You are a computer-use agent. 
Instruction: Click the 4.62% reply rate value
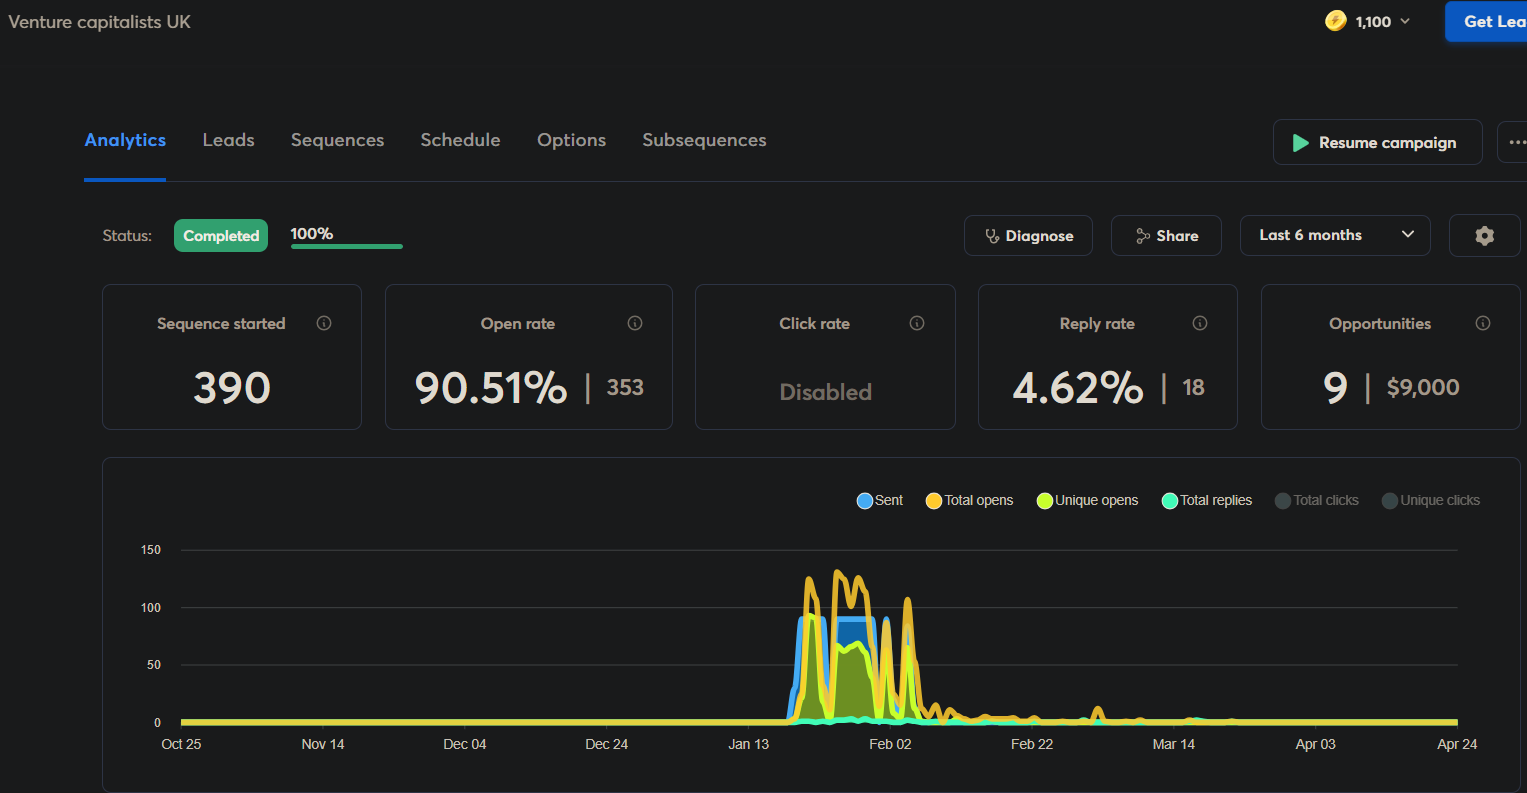click(x=1078, y=388)
